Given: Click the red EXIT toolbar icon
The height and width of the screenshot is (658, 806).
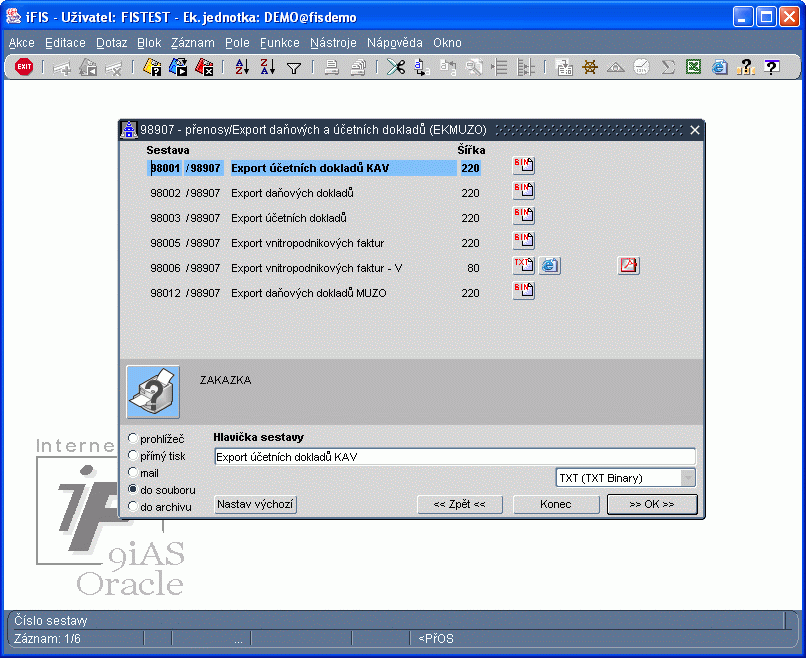Looking at the screenshot, I should click(24, 67).
